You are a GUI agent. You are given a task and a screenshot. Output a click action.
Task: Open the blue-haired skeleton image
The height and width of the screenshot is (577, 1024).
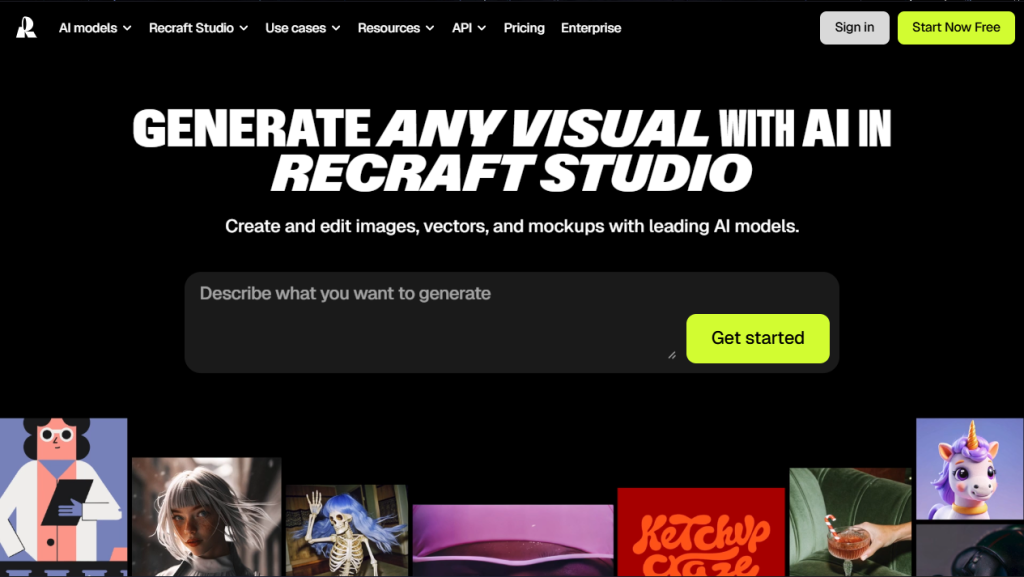[347, 531]
